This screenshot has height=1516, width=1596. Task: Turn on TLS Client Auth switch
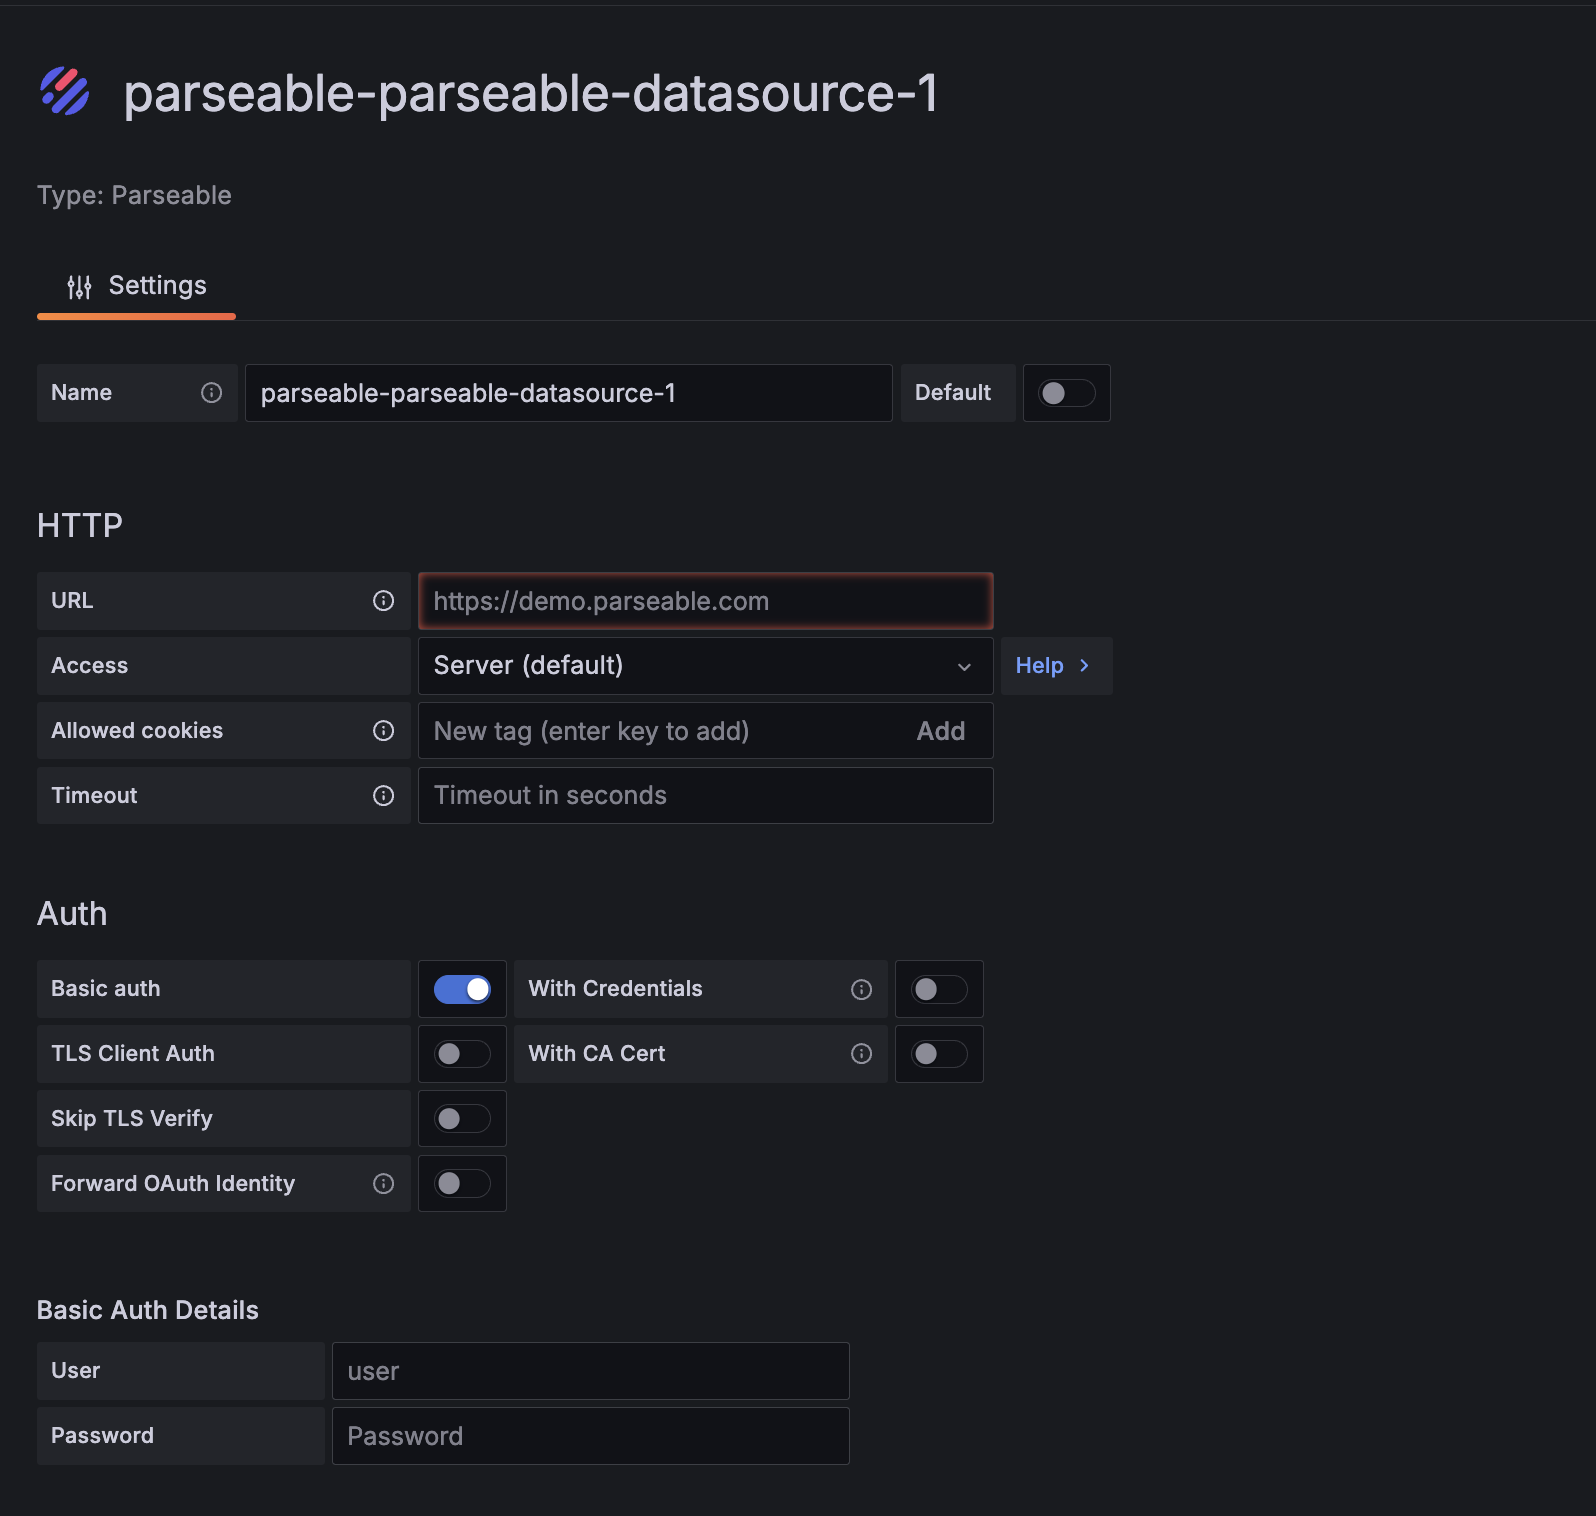click(x=462, y=1054)
